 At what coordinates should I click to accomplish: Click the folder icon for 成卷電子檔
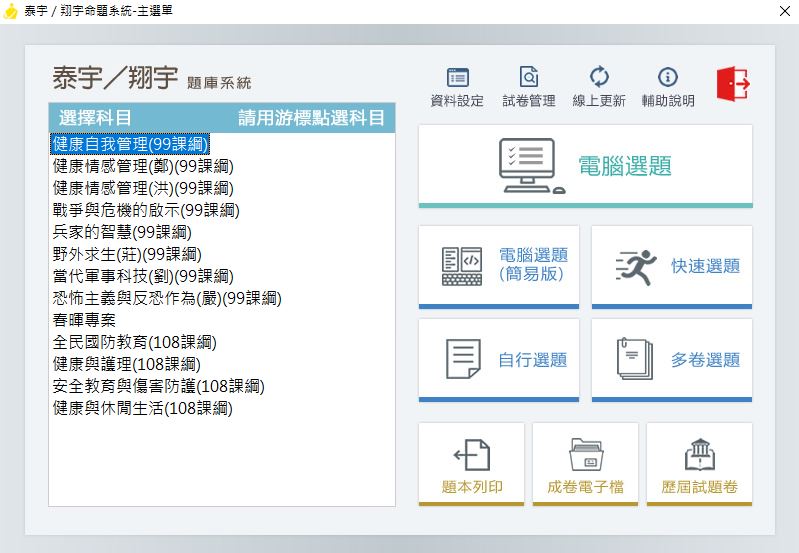pos(586,455)
